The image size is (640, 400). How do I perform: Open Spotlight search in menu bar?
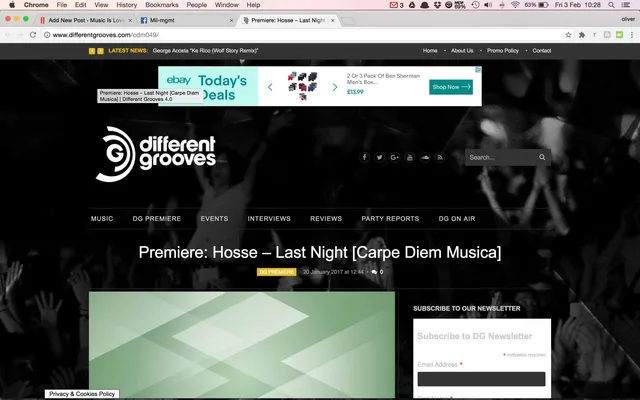pos(611,5)
